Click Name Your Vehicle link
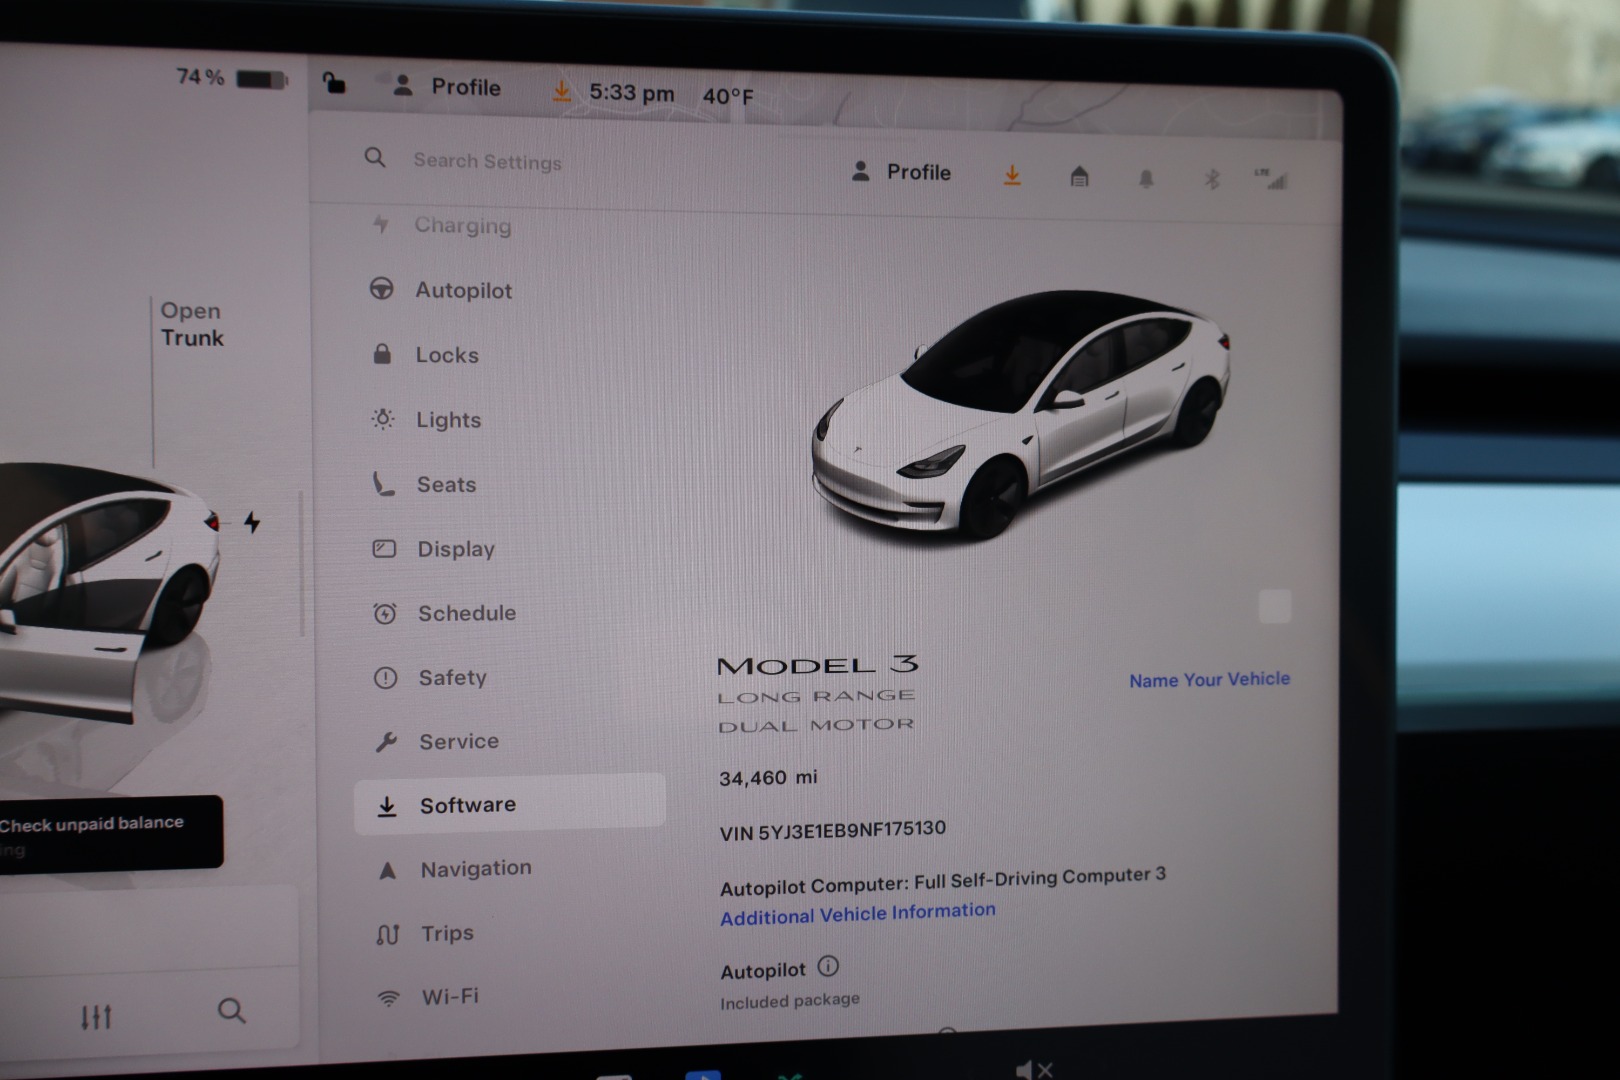 pyautogui.click(x=1209, y=680)
